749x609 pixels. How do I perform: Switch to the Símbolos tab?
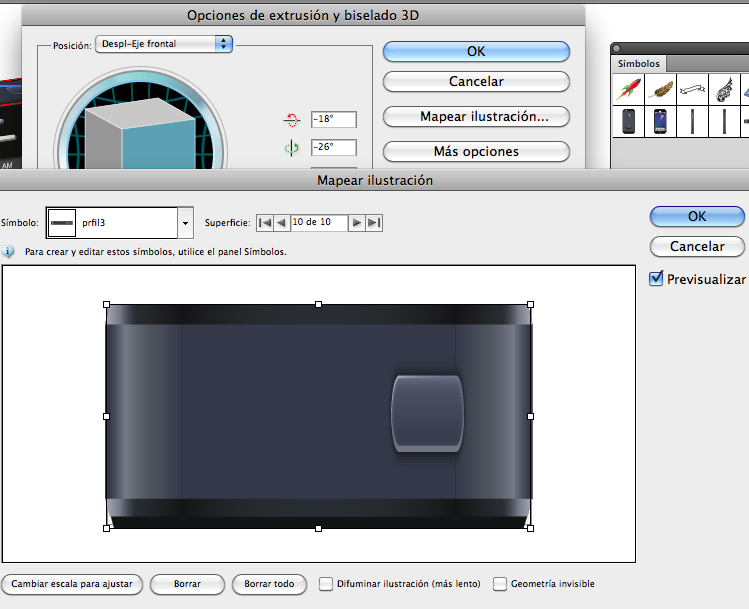638,64
